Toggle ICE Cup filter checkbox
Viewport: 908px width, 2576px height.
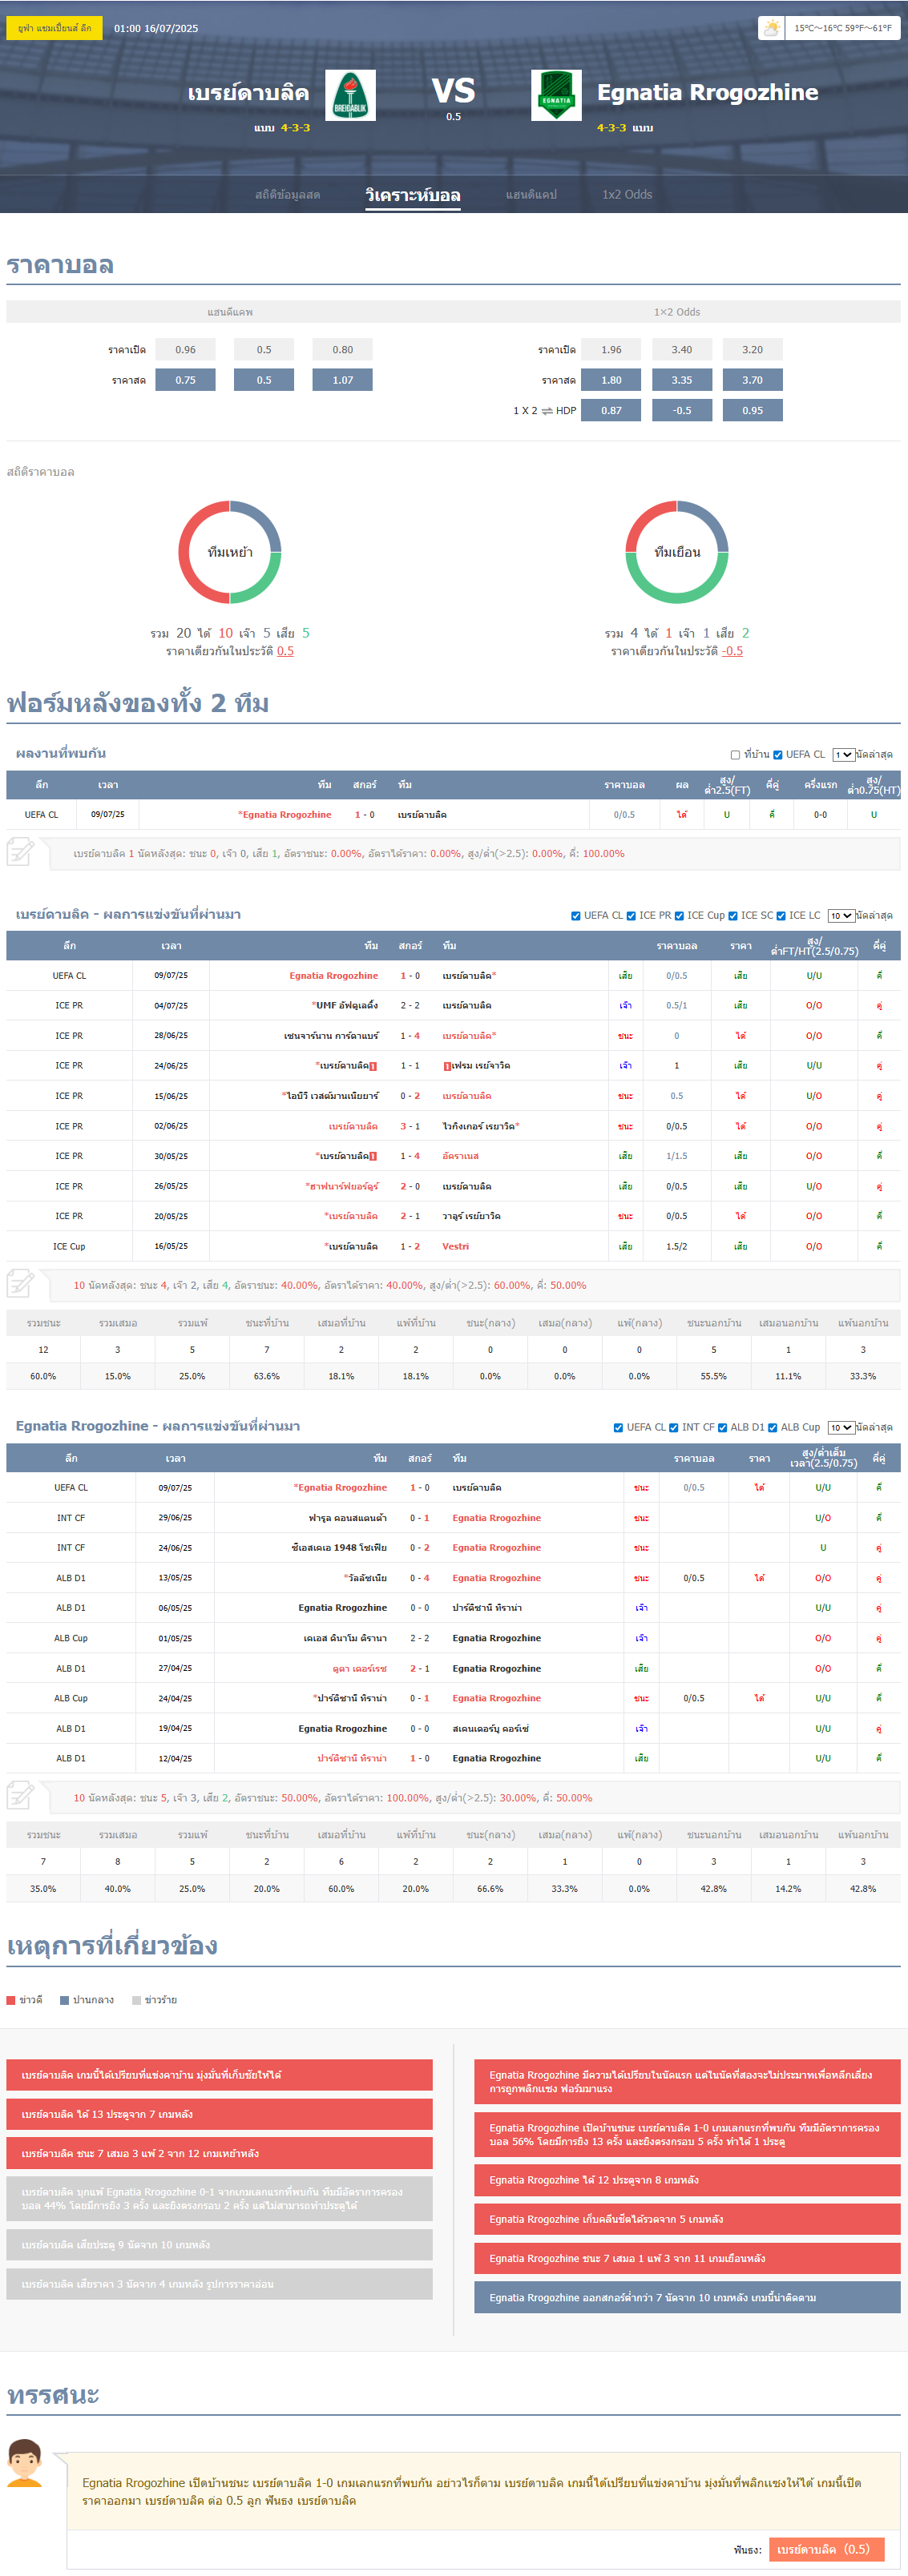pyautogui.click(x=679, y=916)
